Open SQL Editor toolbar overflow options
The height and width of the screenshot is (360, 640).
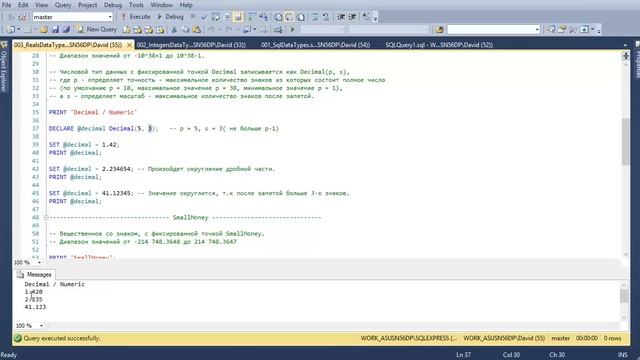[x=375, y=18]
